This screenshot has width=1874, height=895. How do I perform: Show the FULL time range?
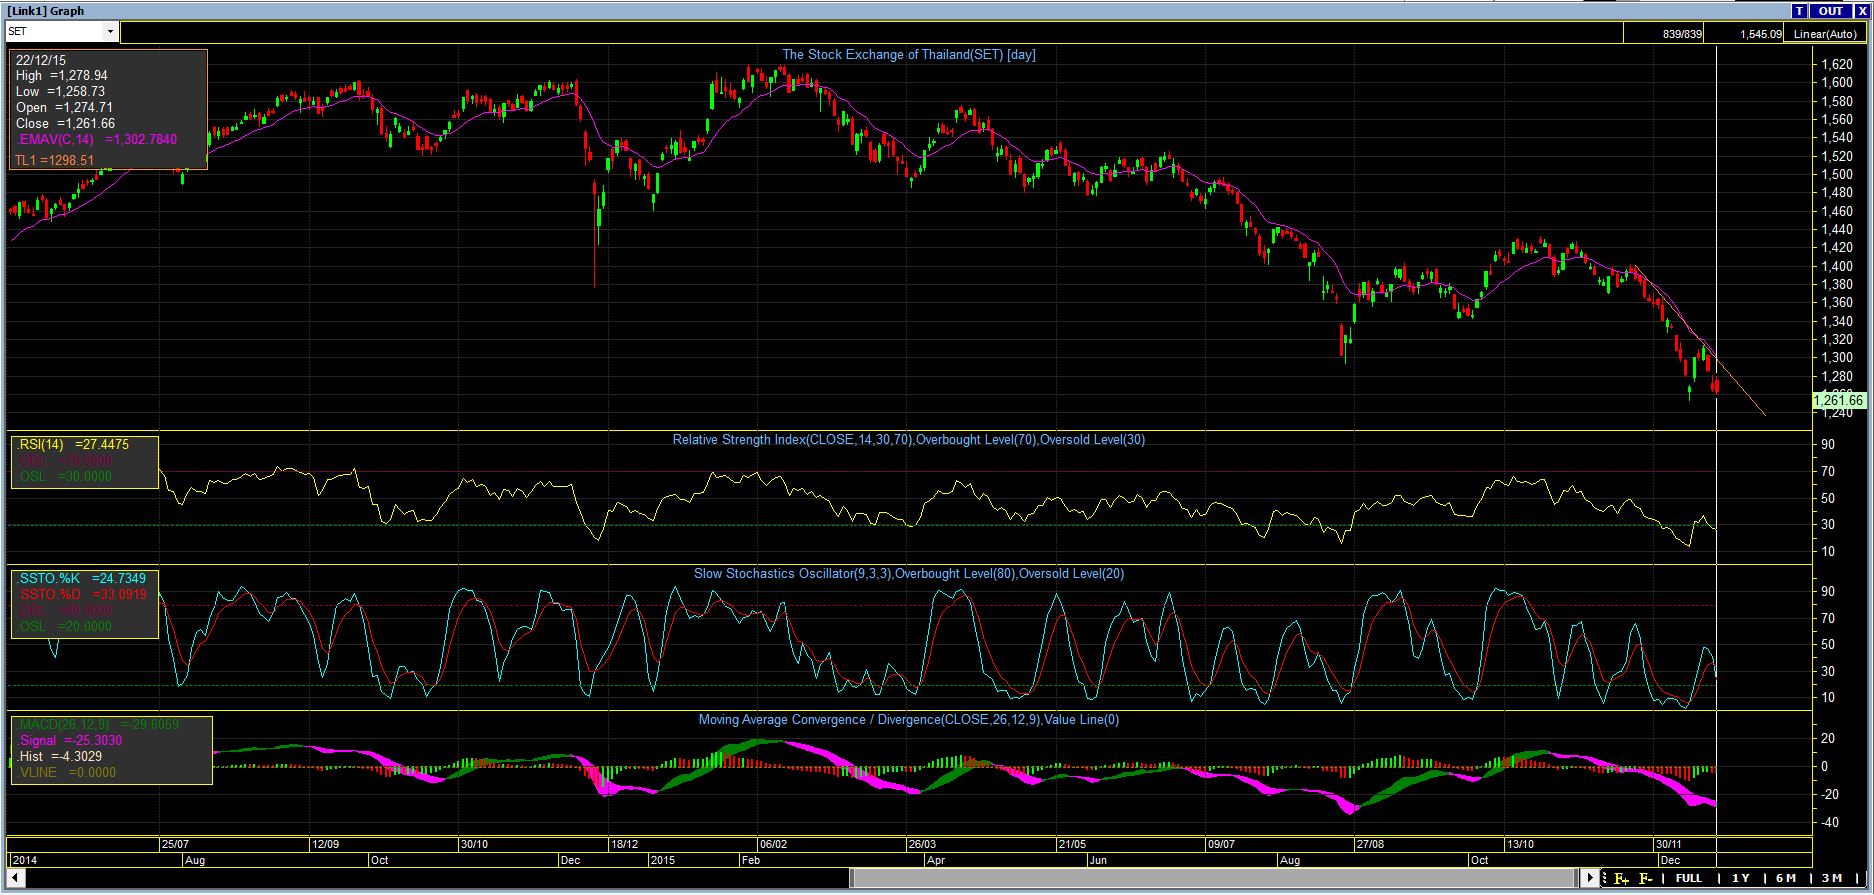tap(1689, 878)
